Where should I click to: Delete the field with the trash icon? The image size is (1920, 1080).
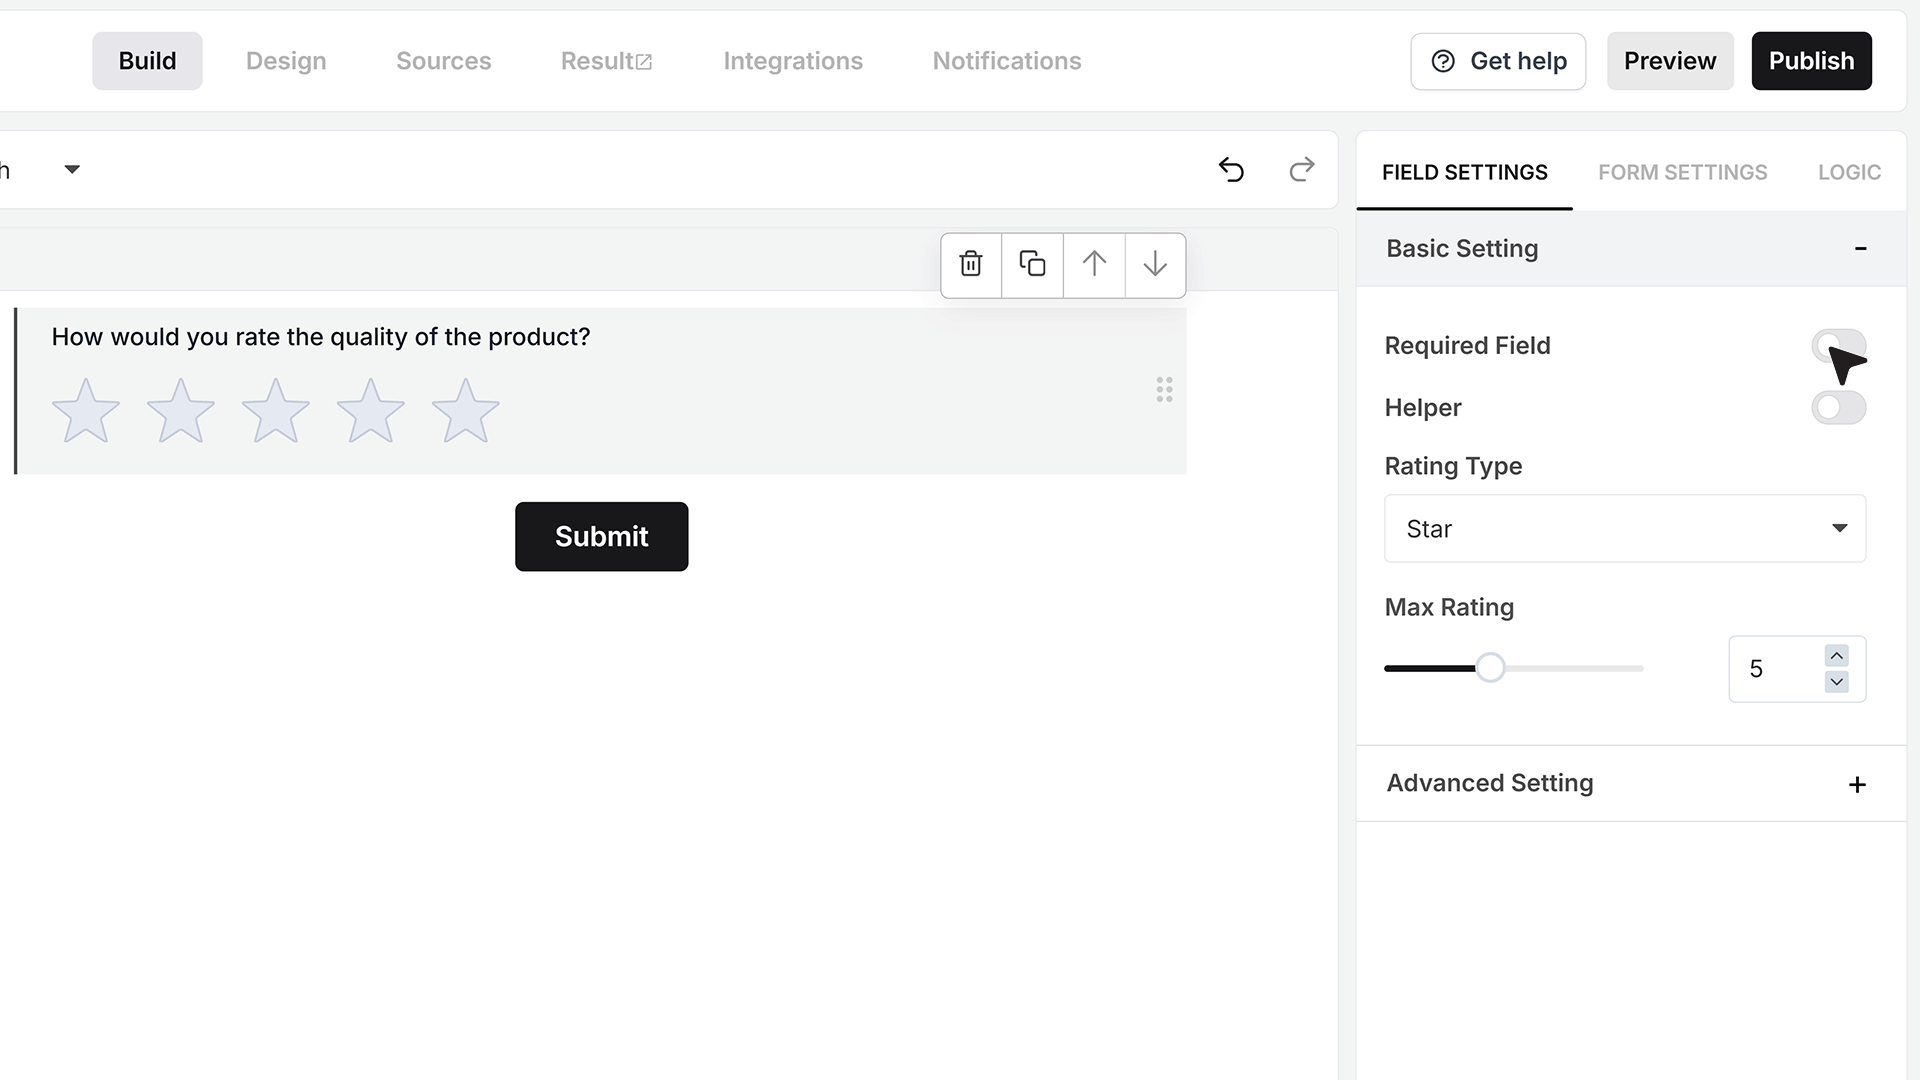(971, 265)
